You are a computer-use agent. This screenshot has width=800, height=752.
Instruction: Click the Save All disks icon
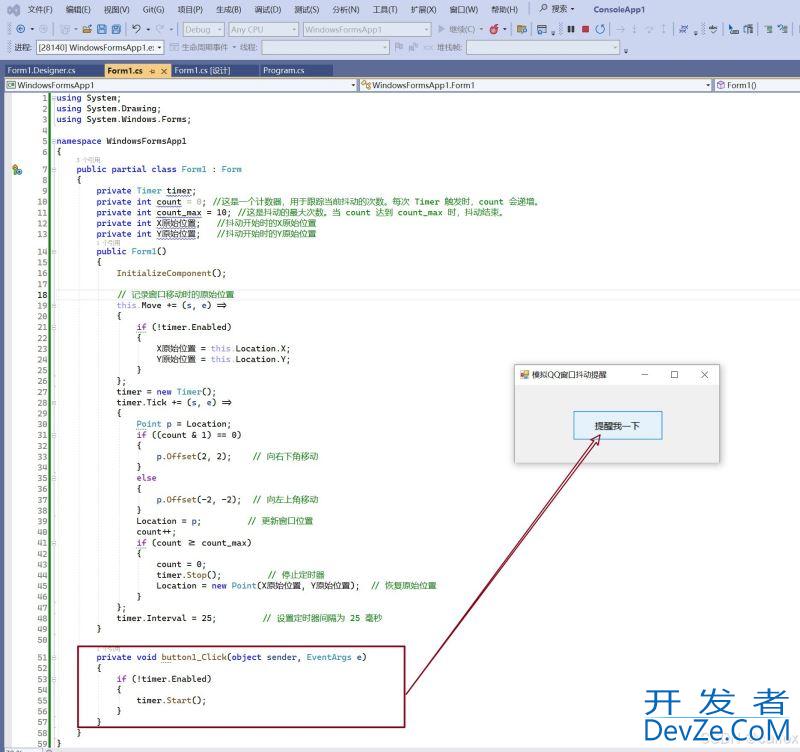click(x=116, y=29)
